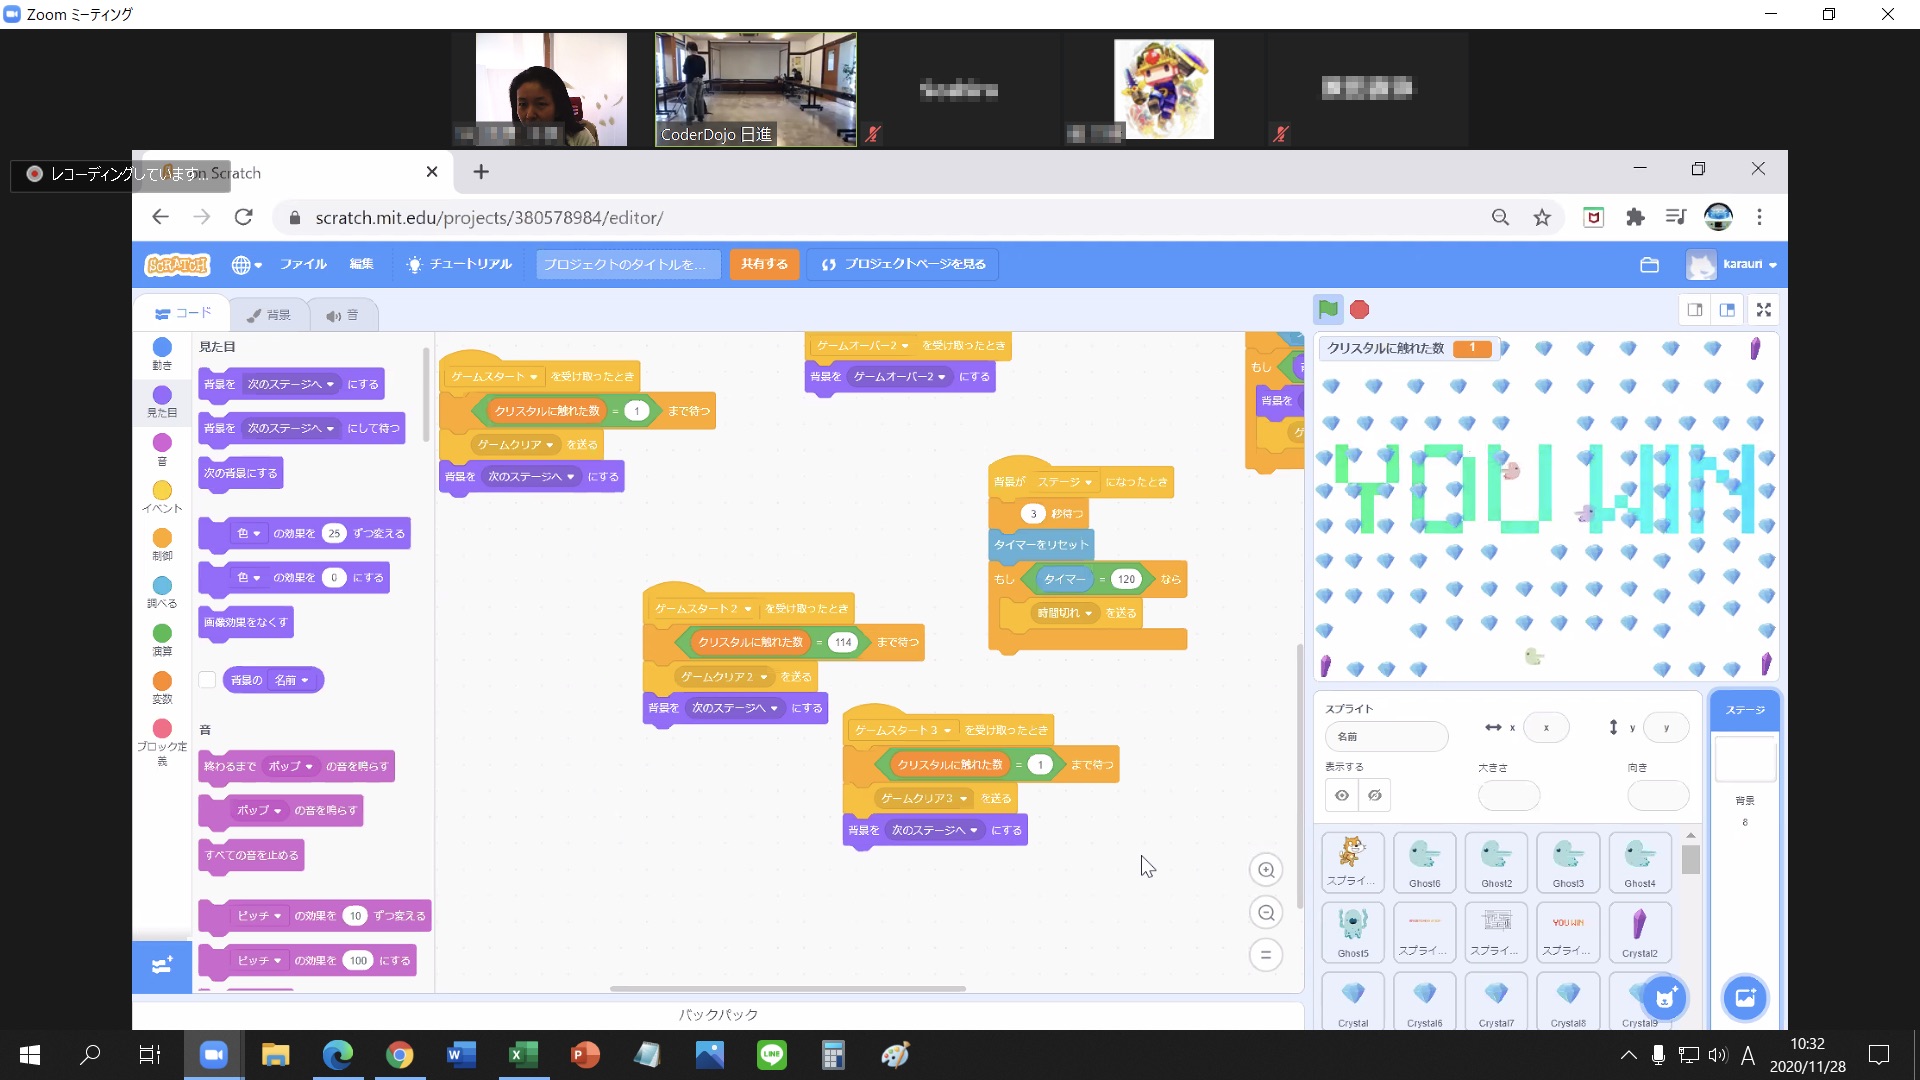Click プロジェクトページを見る button
Image resolution: width=1920 pixels, height=1080 pixels.
click(903, 264)
